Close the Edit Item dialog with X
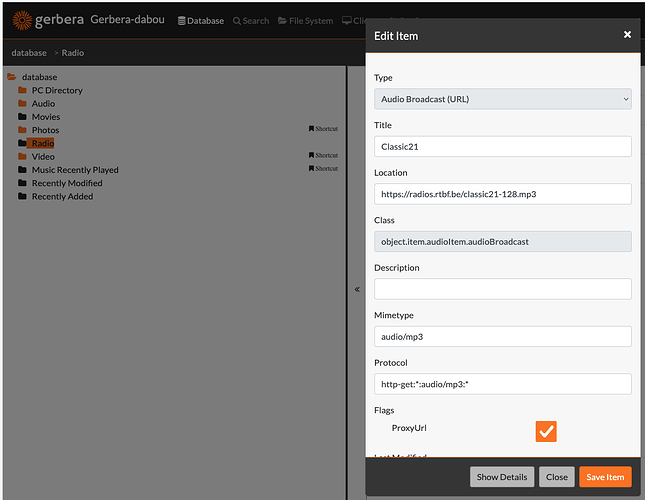 (627, 34)
